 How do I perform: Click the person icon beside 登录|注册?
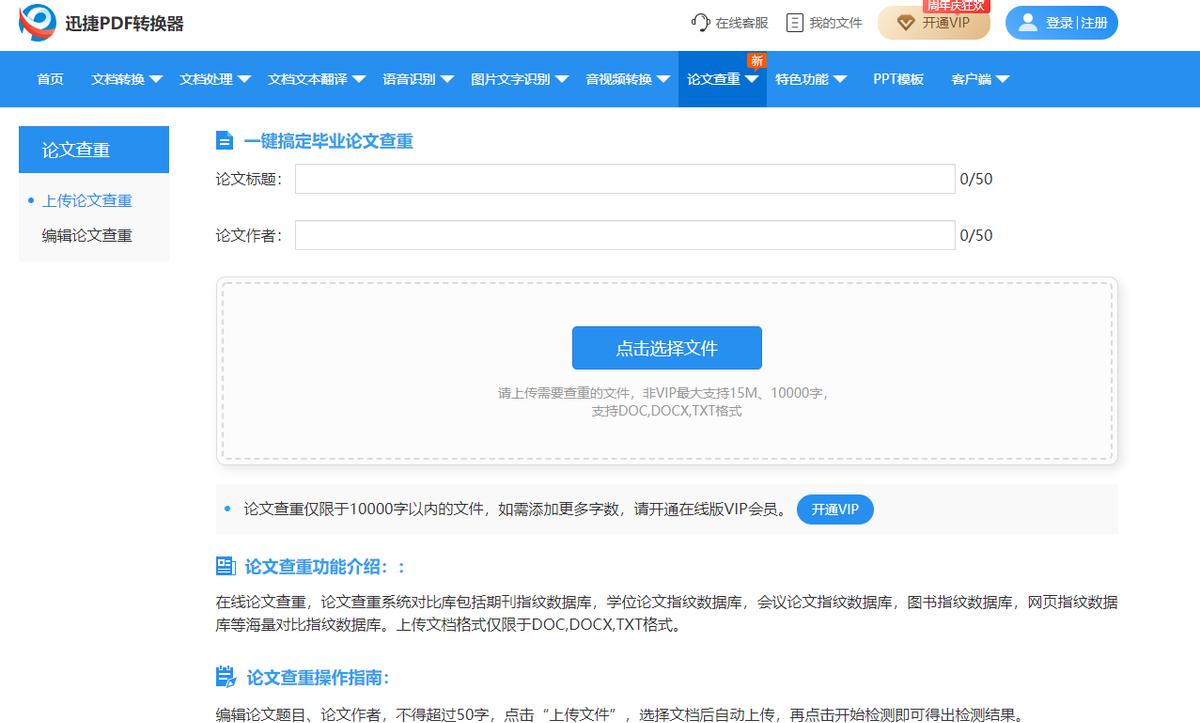point(1028,22)
